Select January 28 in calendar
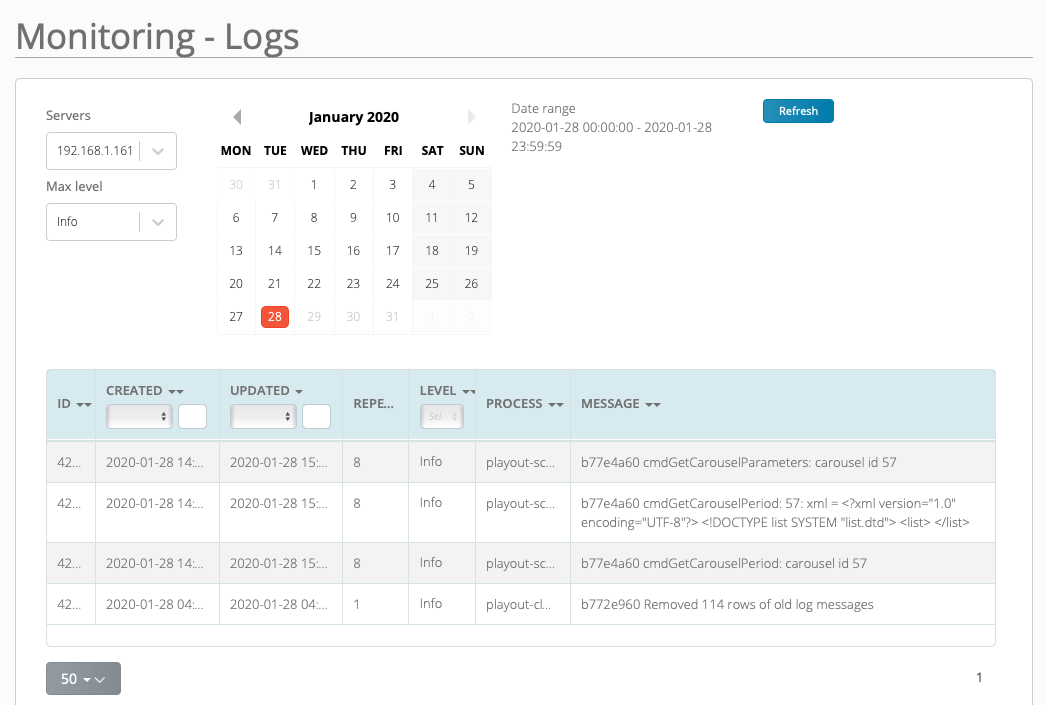Image resolution: width=1045 pixels, height=705 pixels. [x=275, y=317]
